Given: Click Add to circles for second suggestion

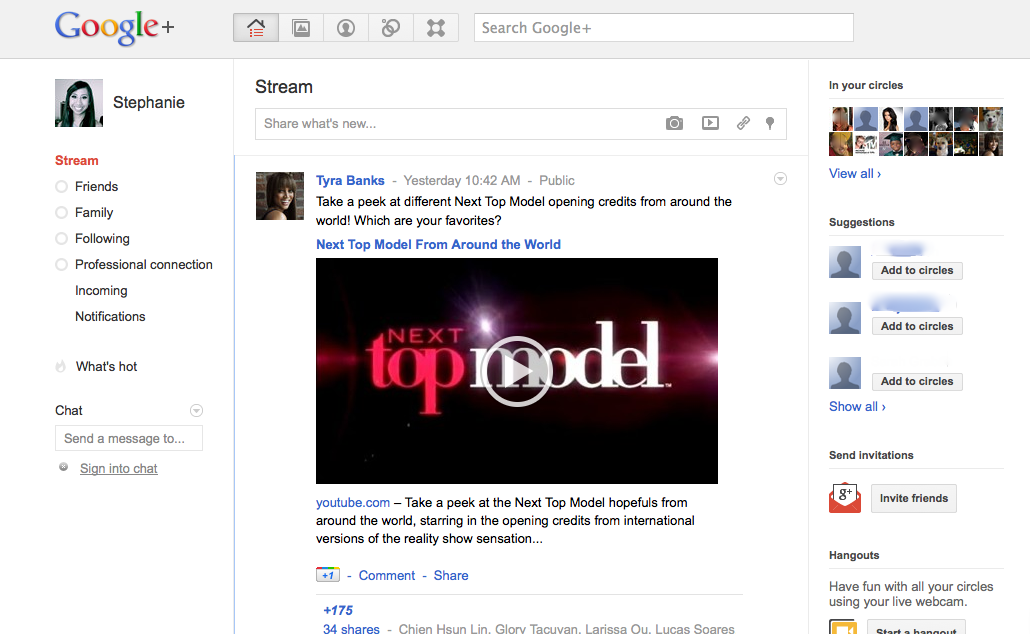Looking at the screenshot, I should click(917, 327).
